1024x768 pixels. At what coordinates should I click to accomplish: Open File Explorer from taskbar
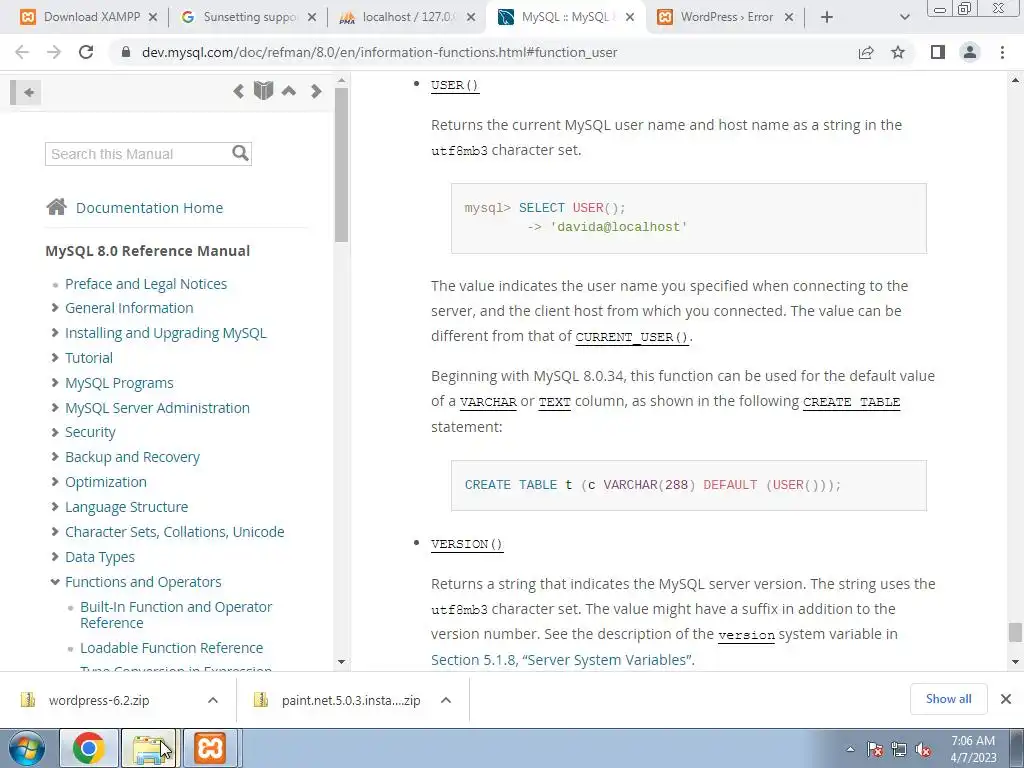[150, 748]
